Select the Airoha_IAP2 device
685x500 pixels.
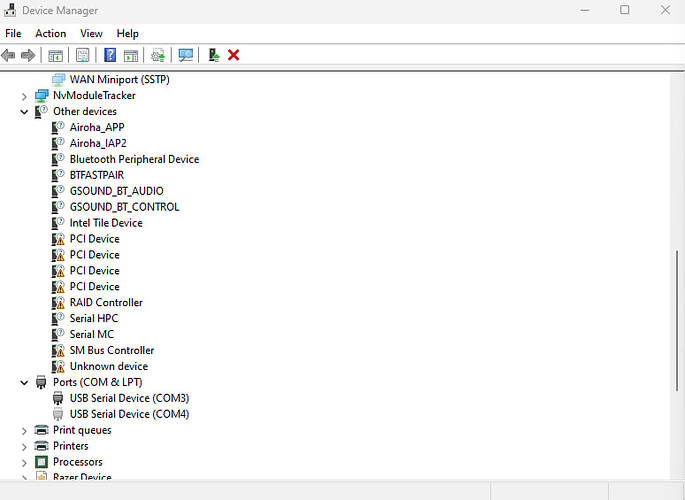(98, 143)
